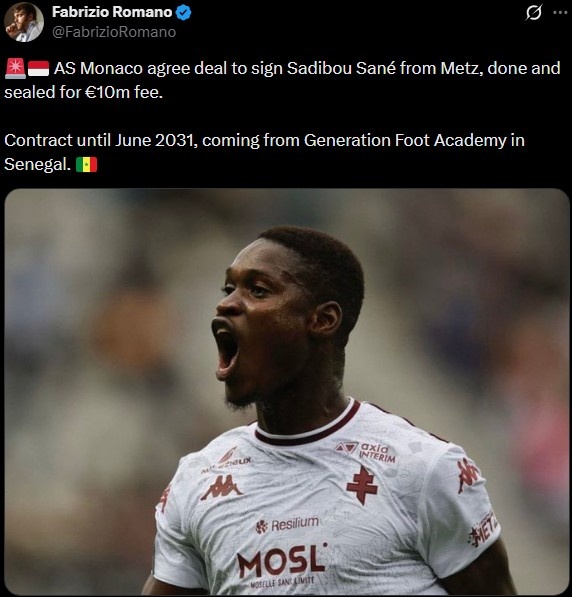Open Fabrizio Romano's profile avatar

(24, 22)
